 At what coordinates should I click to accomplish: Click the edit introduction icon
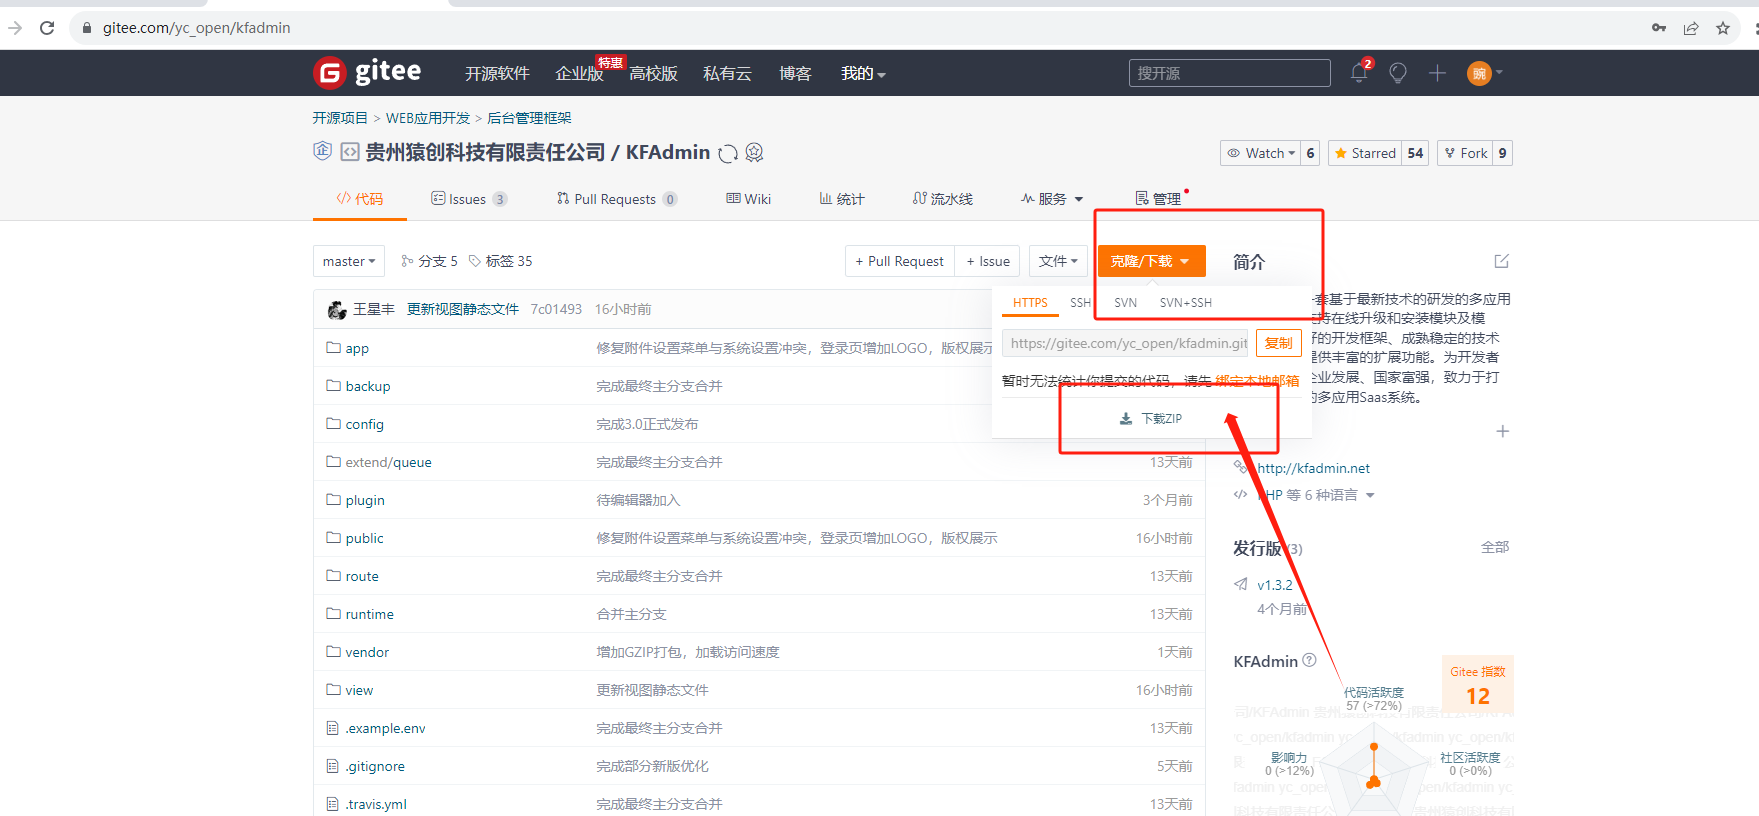pyautogui.click(x=1501, y=261)
